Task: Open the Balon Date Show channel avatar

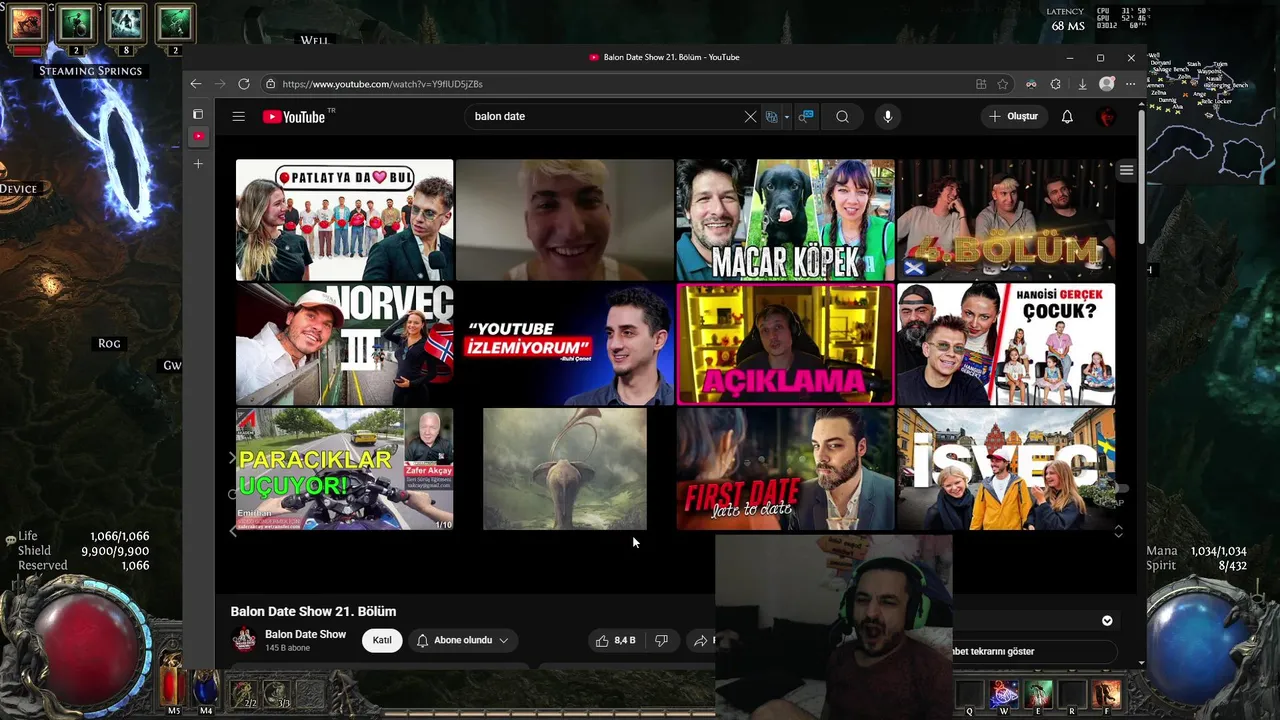Action: point(243,640)
